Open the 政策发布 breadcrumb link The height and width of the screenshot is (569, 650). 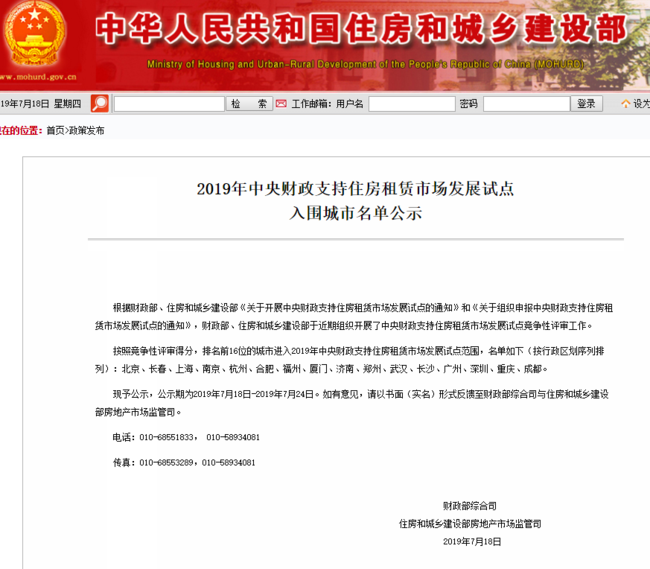86,131
